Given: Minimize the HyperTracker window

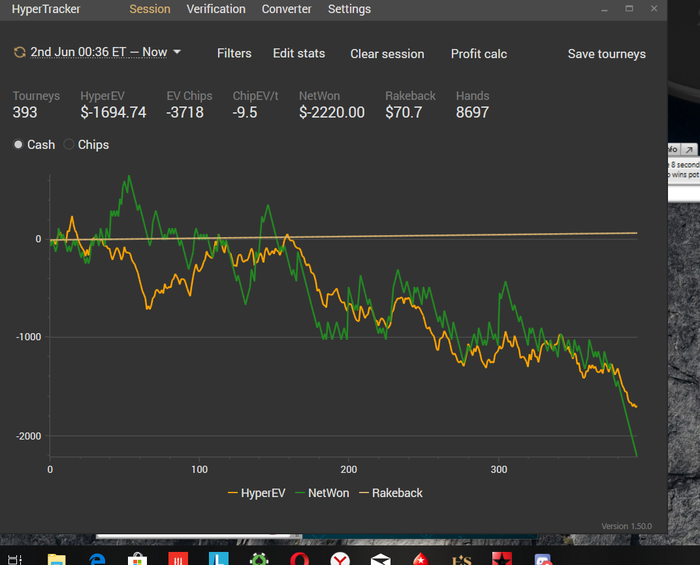Looking at the screenshot, I should pyautogui.click(x=604, y=9).
